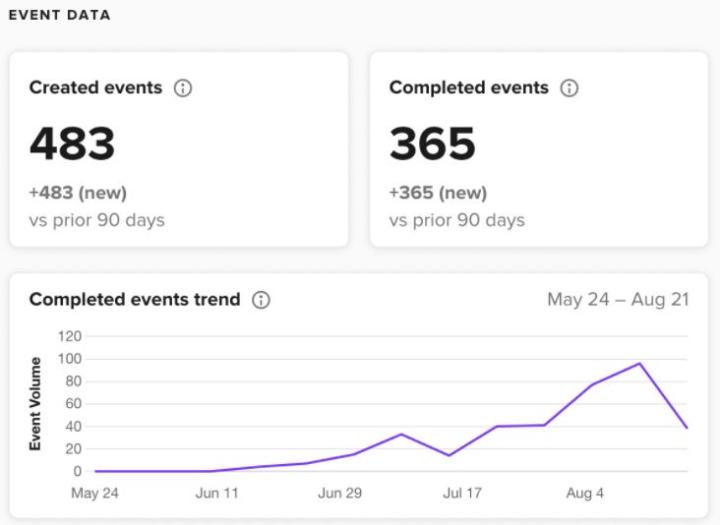This screenshot has height=525, width=720.
Task: Click the highest peak of the trend line
Action: [x=639, y=364]
